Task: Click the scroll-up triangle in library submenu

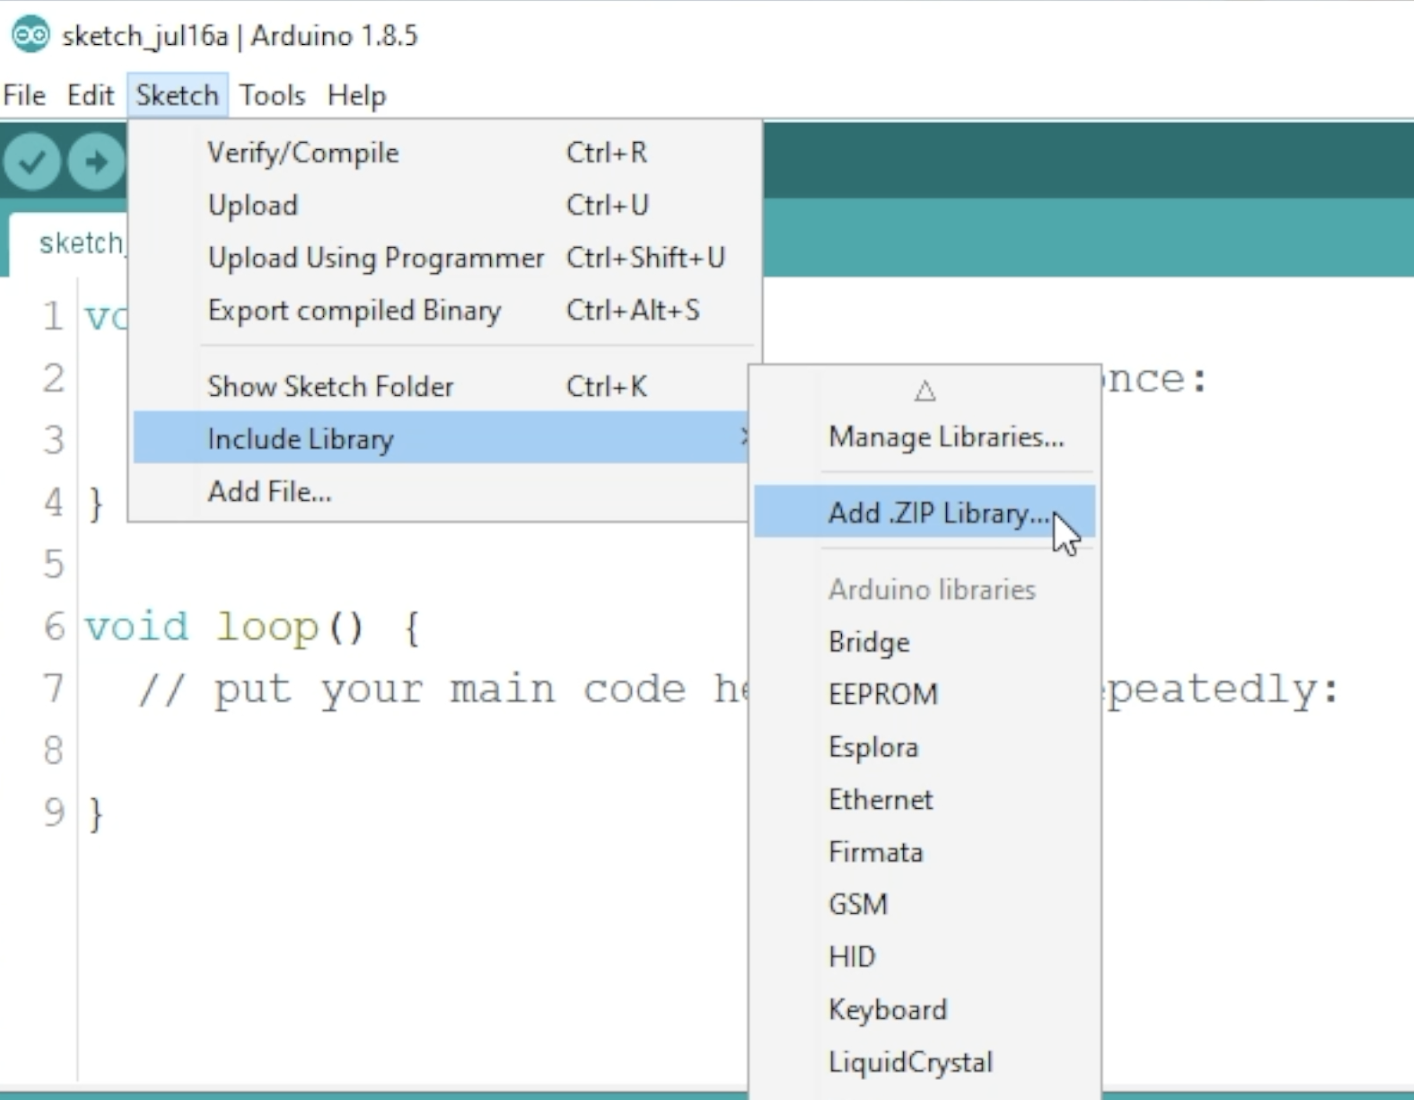Action: pyautogui.click(x=925, y=390)
